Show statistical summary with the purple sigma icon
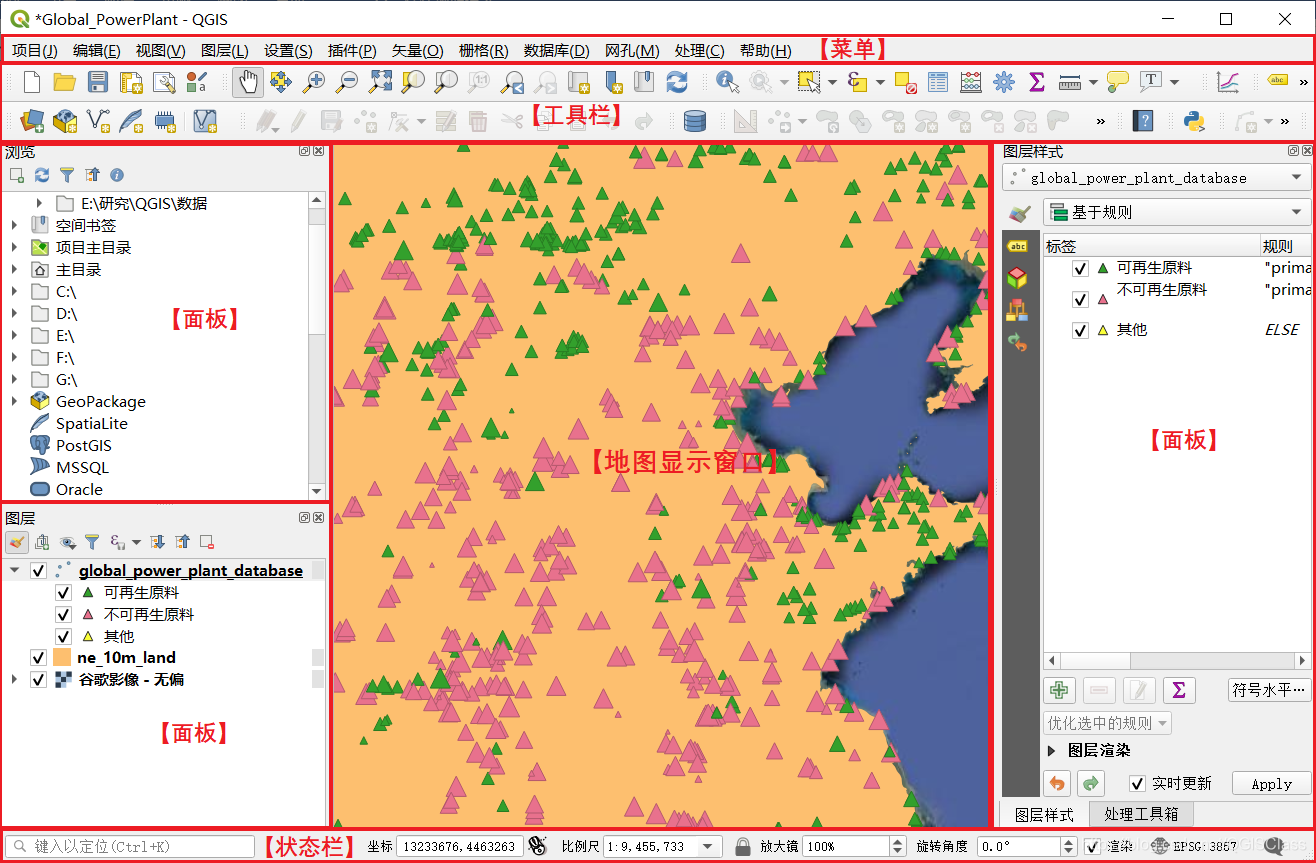Image resolution: width=1316 pixels, height=863 pixels. coord(1037,82)
